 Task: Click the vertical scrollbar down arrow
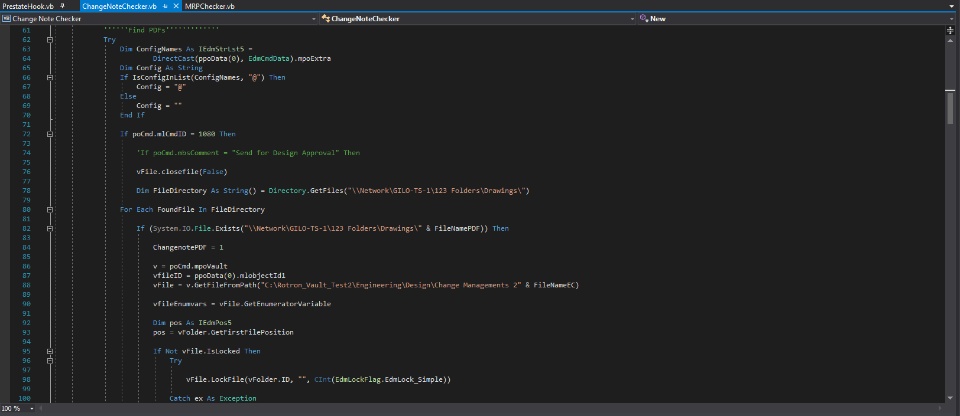point(952,400)
